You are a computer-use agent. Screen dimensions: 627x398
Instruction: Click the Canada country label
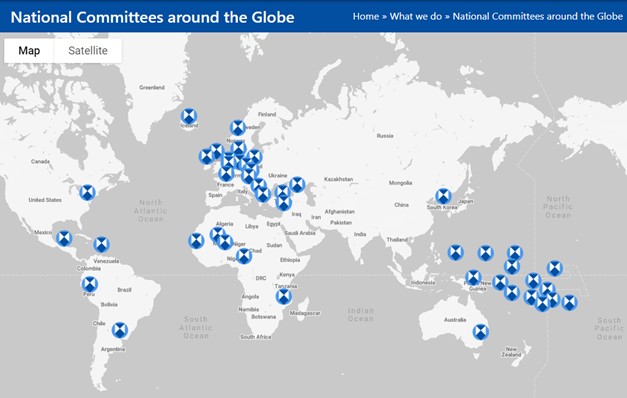[40, 162]
